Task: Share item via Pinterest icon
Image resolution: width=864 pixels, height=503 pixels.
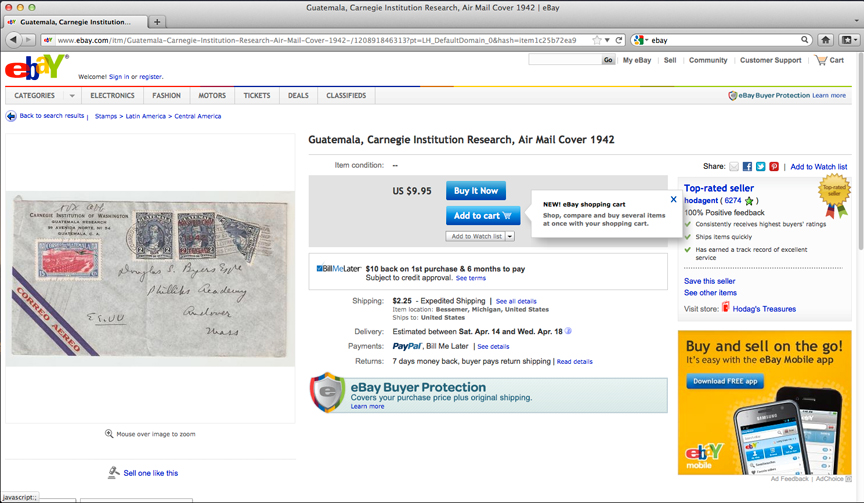Action: click(774, 166)
